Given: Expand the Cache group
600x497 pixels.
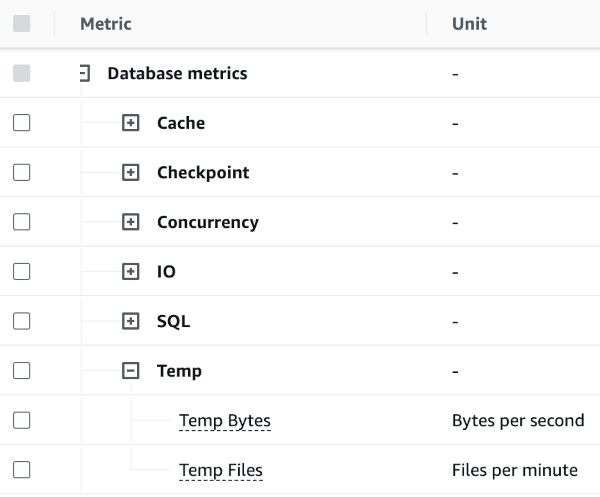Looking at the screenshot, I should coord(130,123).
